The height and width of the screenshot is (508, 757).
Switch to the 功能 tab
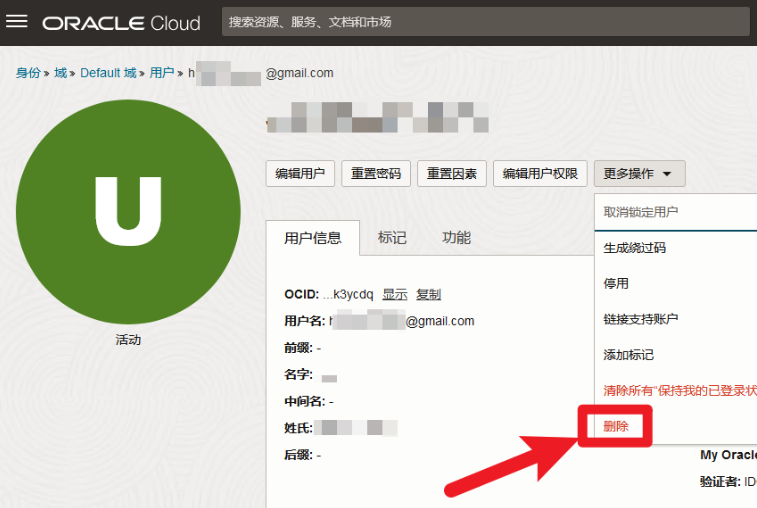[456, 238]
